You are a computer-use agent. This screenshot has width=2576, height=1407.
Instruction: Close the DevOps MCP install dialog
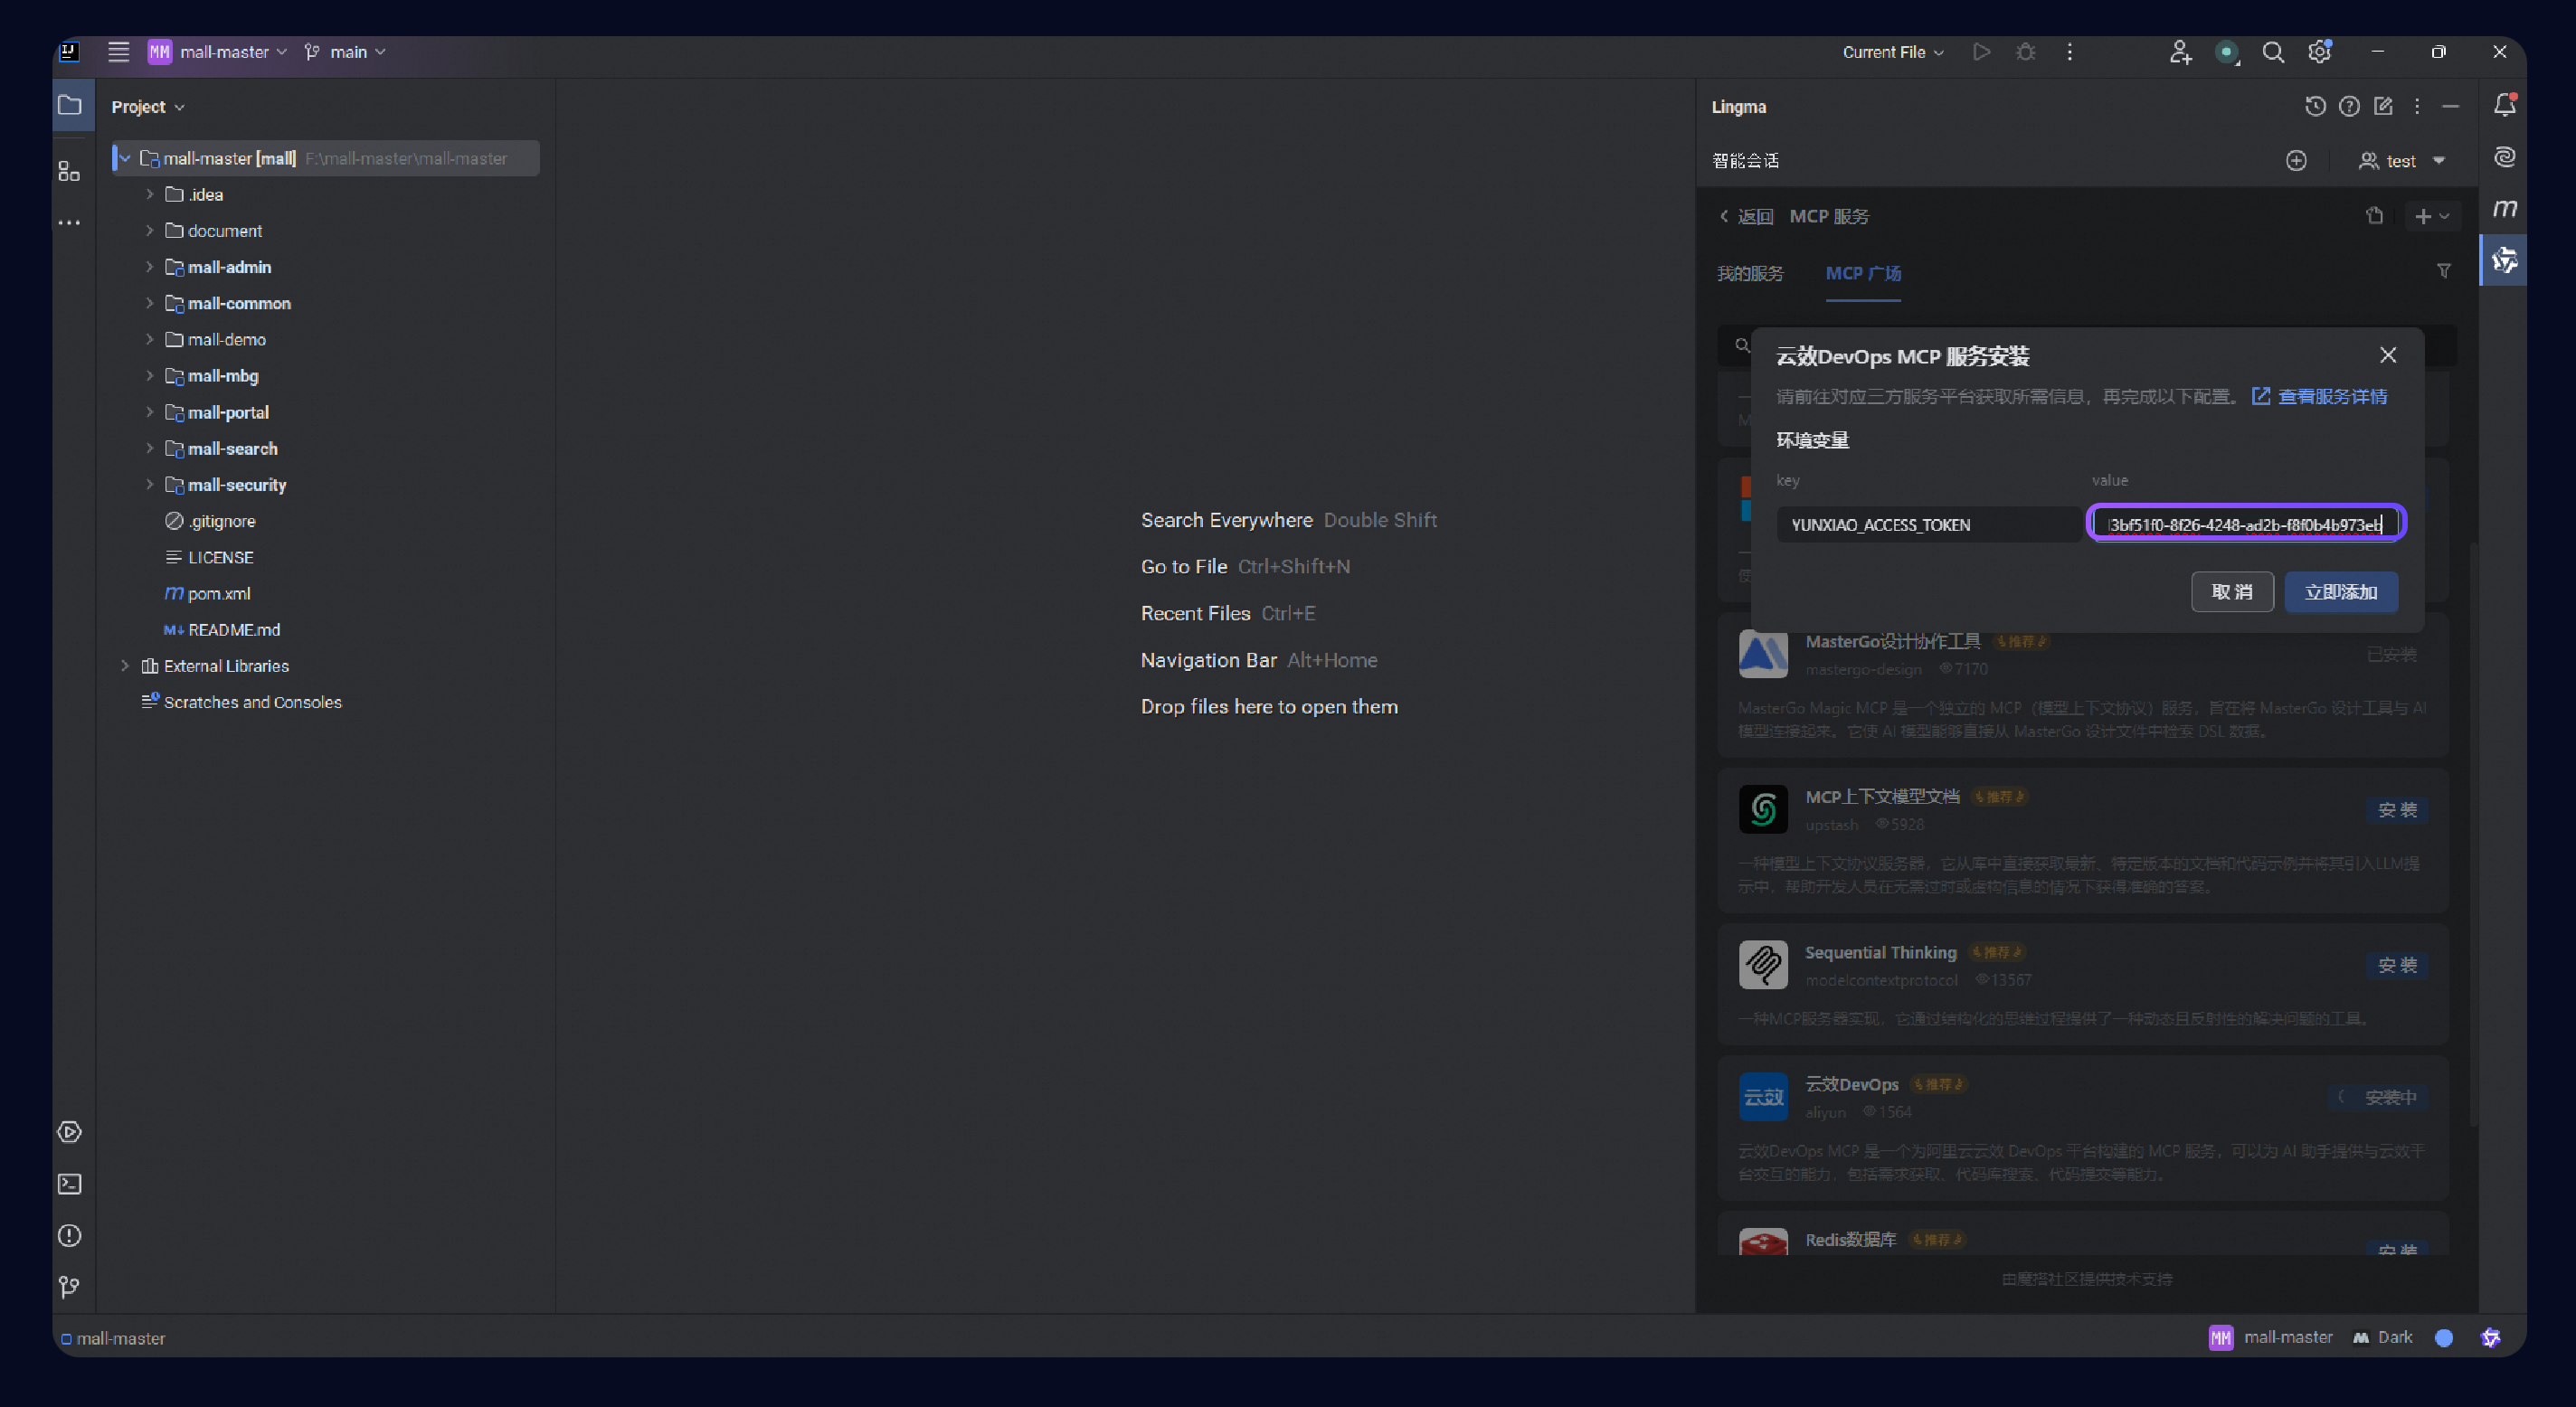click(x=2388, y=355)
